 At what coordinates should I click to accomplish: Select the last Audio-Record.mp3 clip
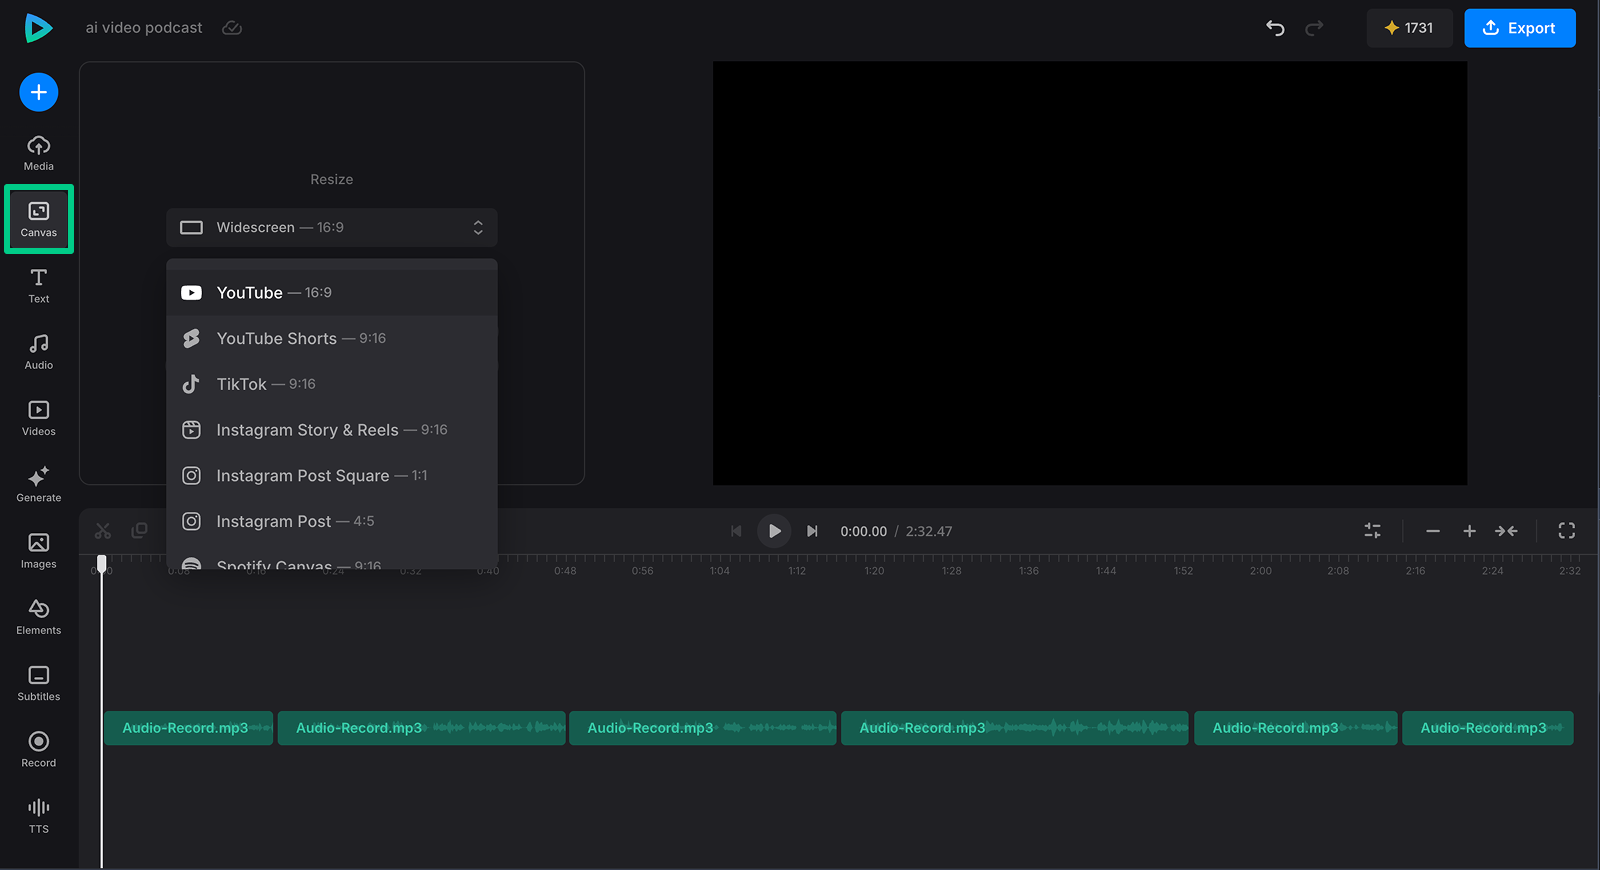[1488, 728]
